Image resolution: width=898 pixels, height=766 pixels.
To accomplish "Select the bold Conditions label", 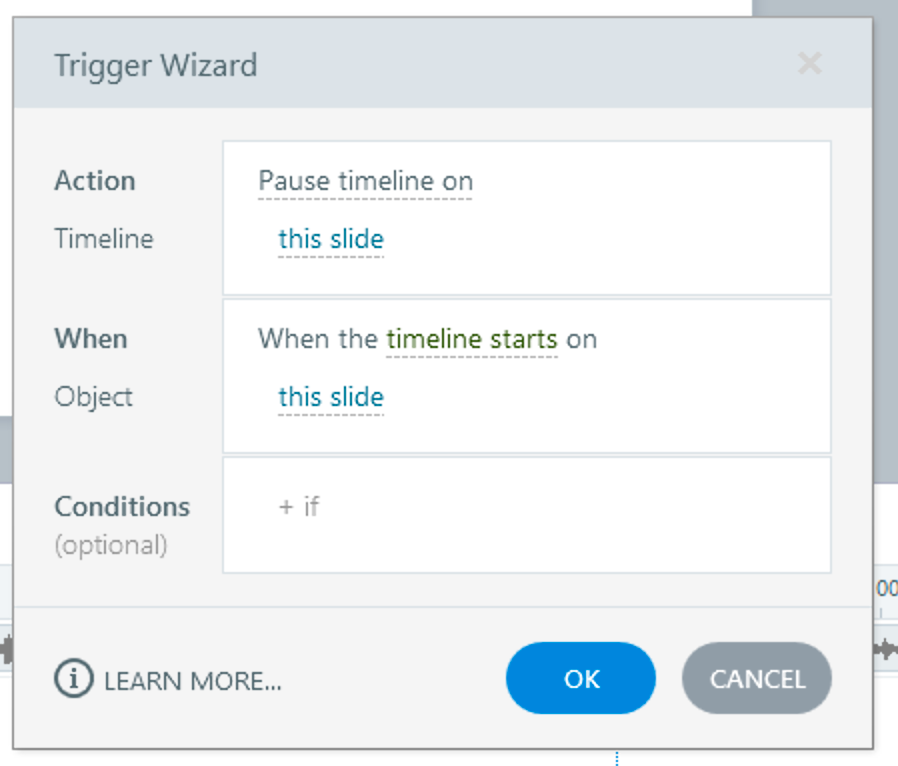I will pos(122,506).
